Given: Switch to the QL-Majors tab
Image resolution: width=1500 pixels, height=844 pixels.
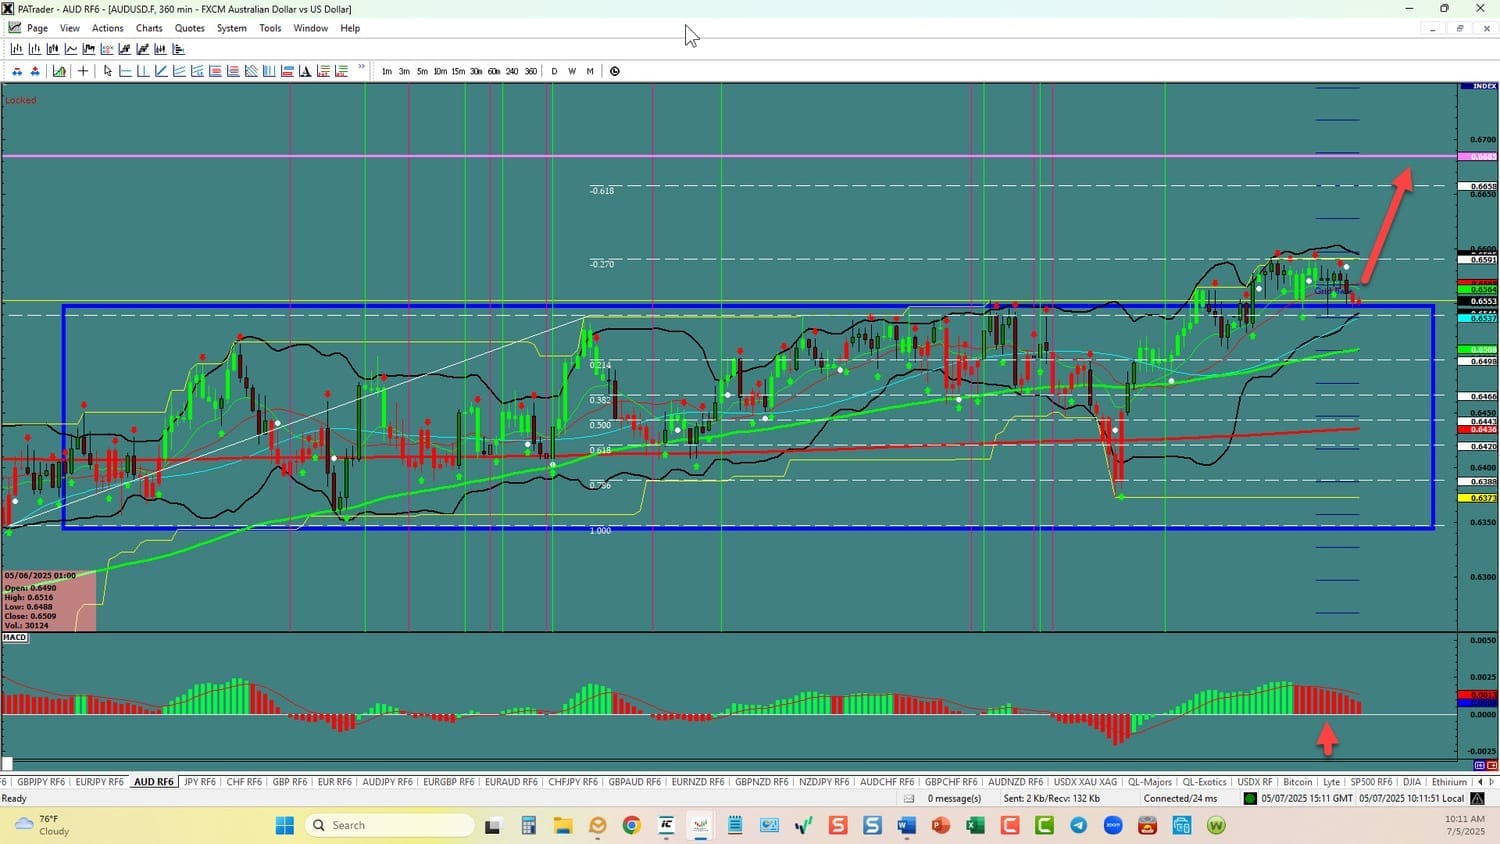Looking at the screenshot, I should [x=1150, y=782].
